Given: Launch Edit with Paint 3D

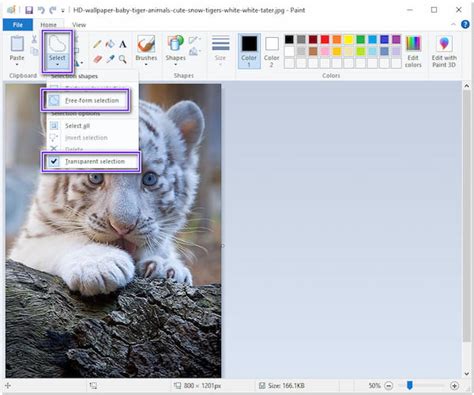Looking at the screenshot, I should (x=444, y=52).
